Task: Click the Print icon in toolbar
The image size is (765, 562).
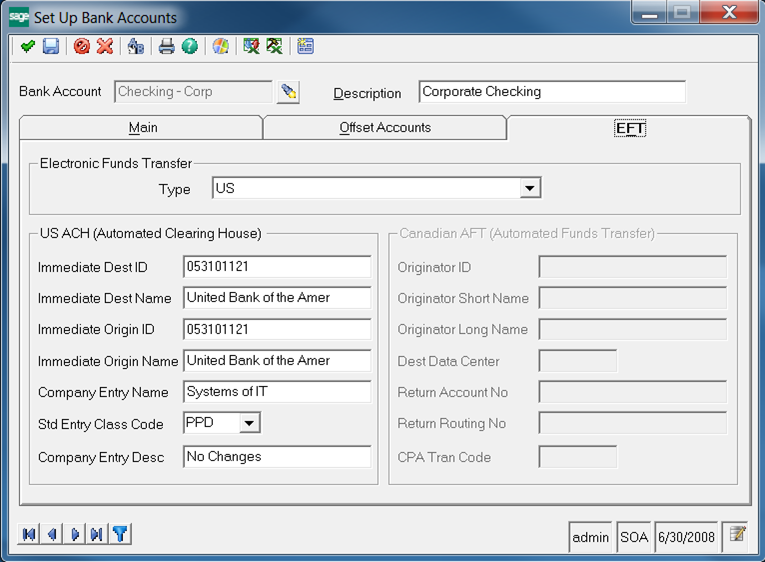Action: click(167, 46)
